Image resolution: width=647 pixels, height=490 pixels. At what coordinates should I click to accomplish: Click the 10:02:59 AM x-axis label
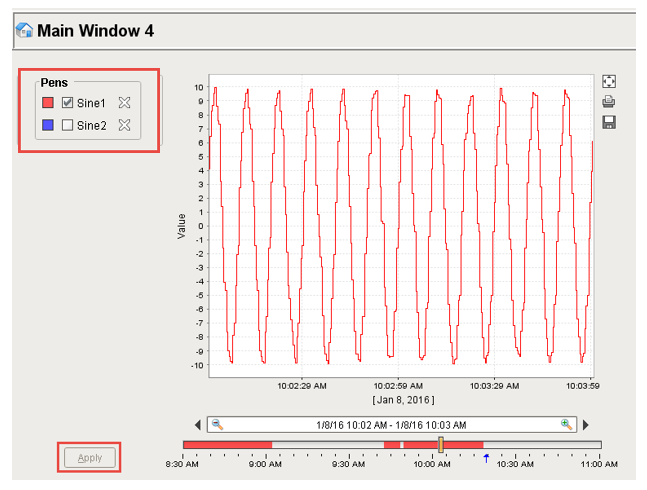(398, 386)
